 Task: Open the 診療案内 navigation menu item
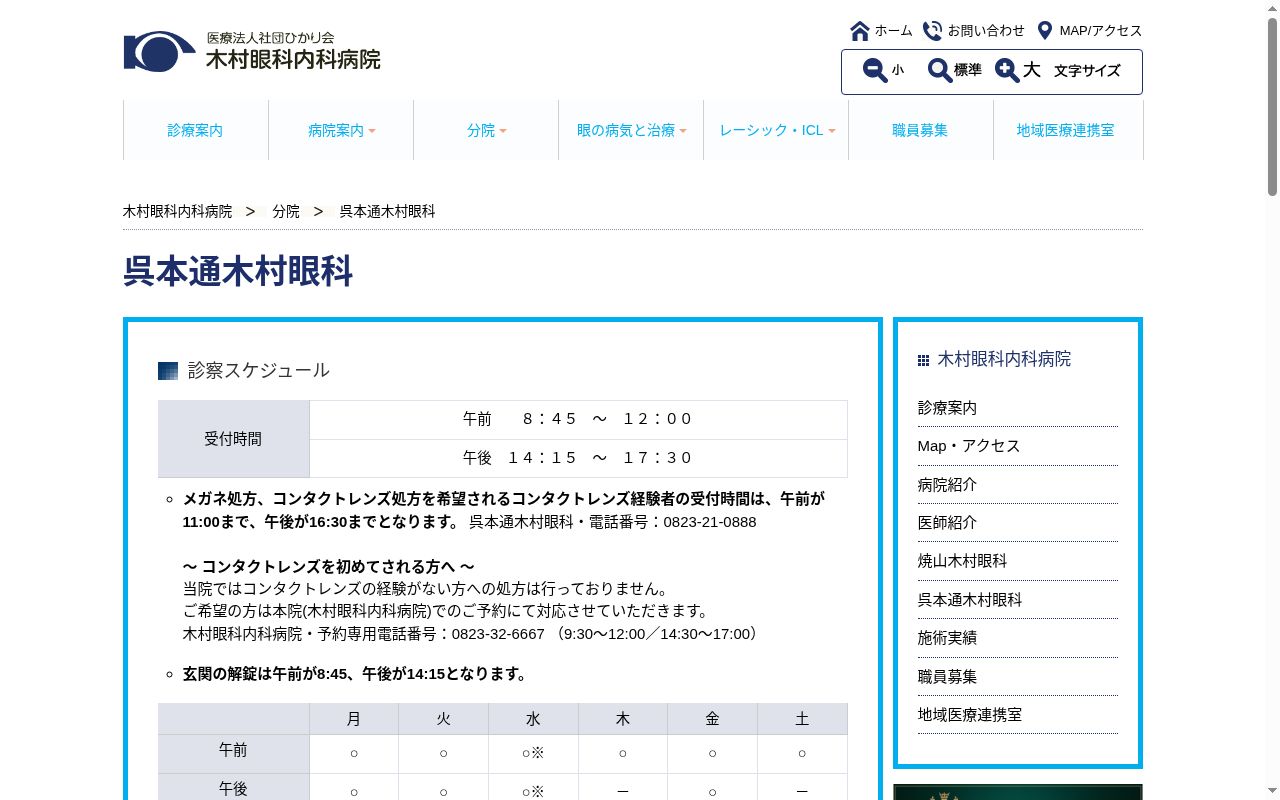[196, 130]
